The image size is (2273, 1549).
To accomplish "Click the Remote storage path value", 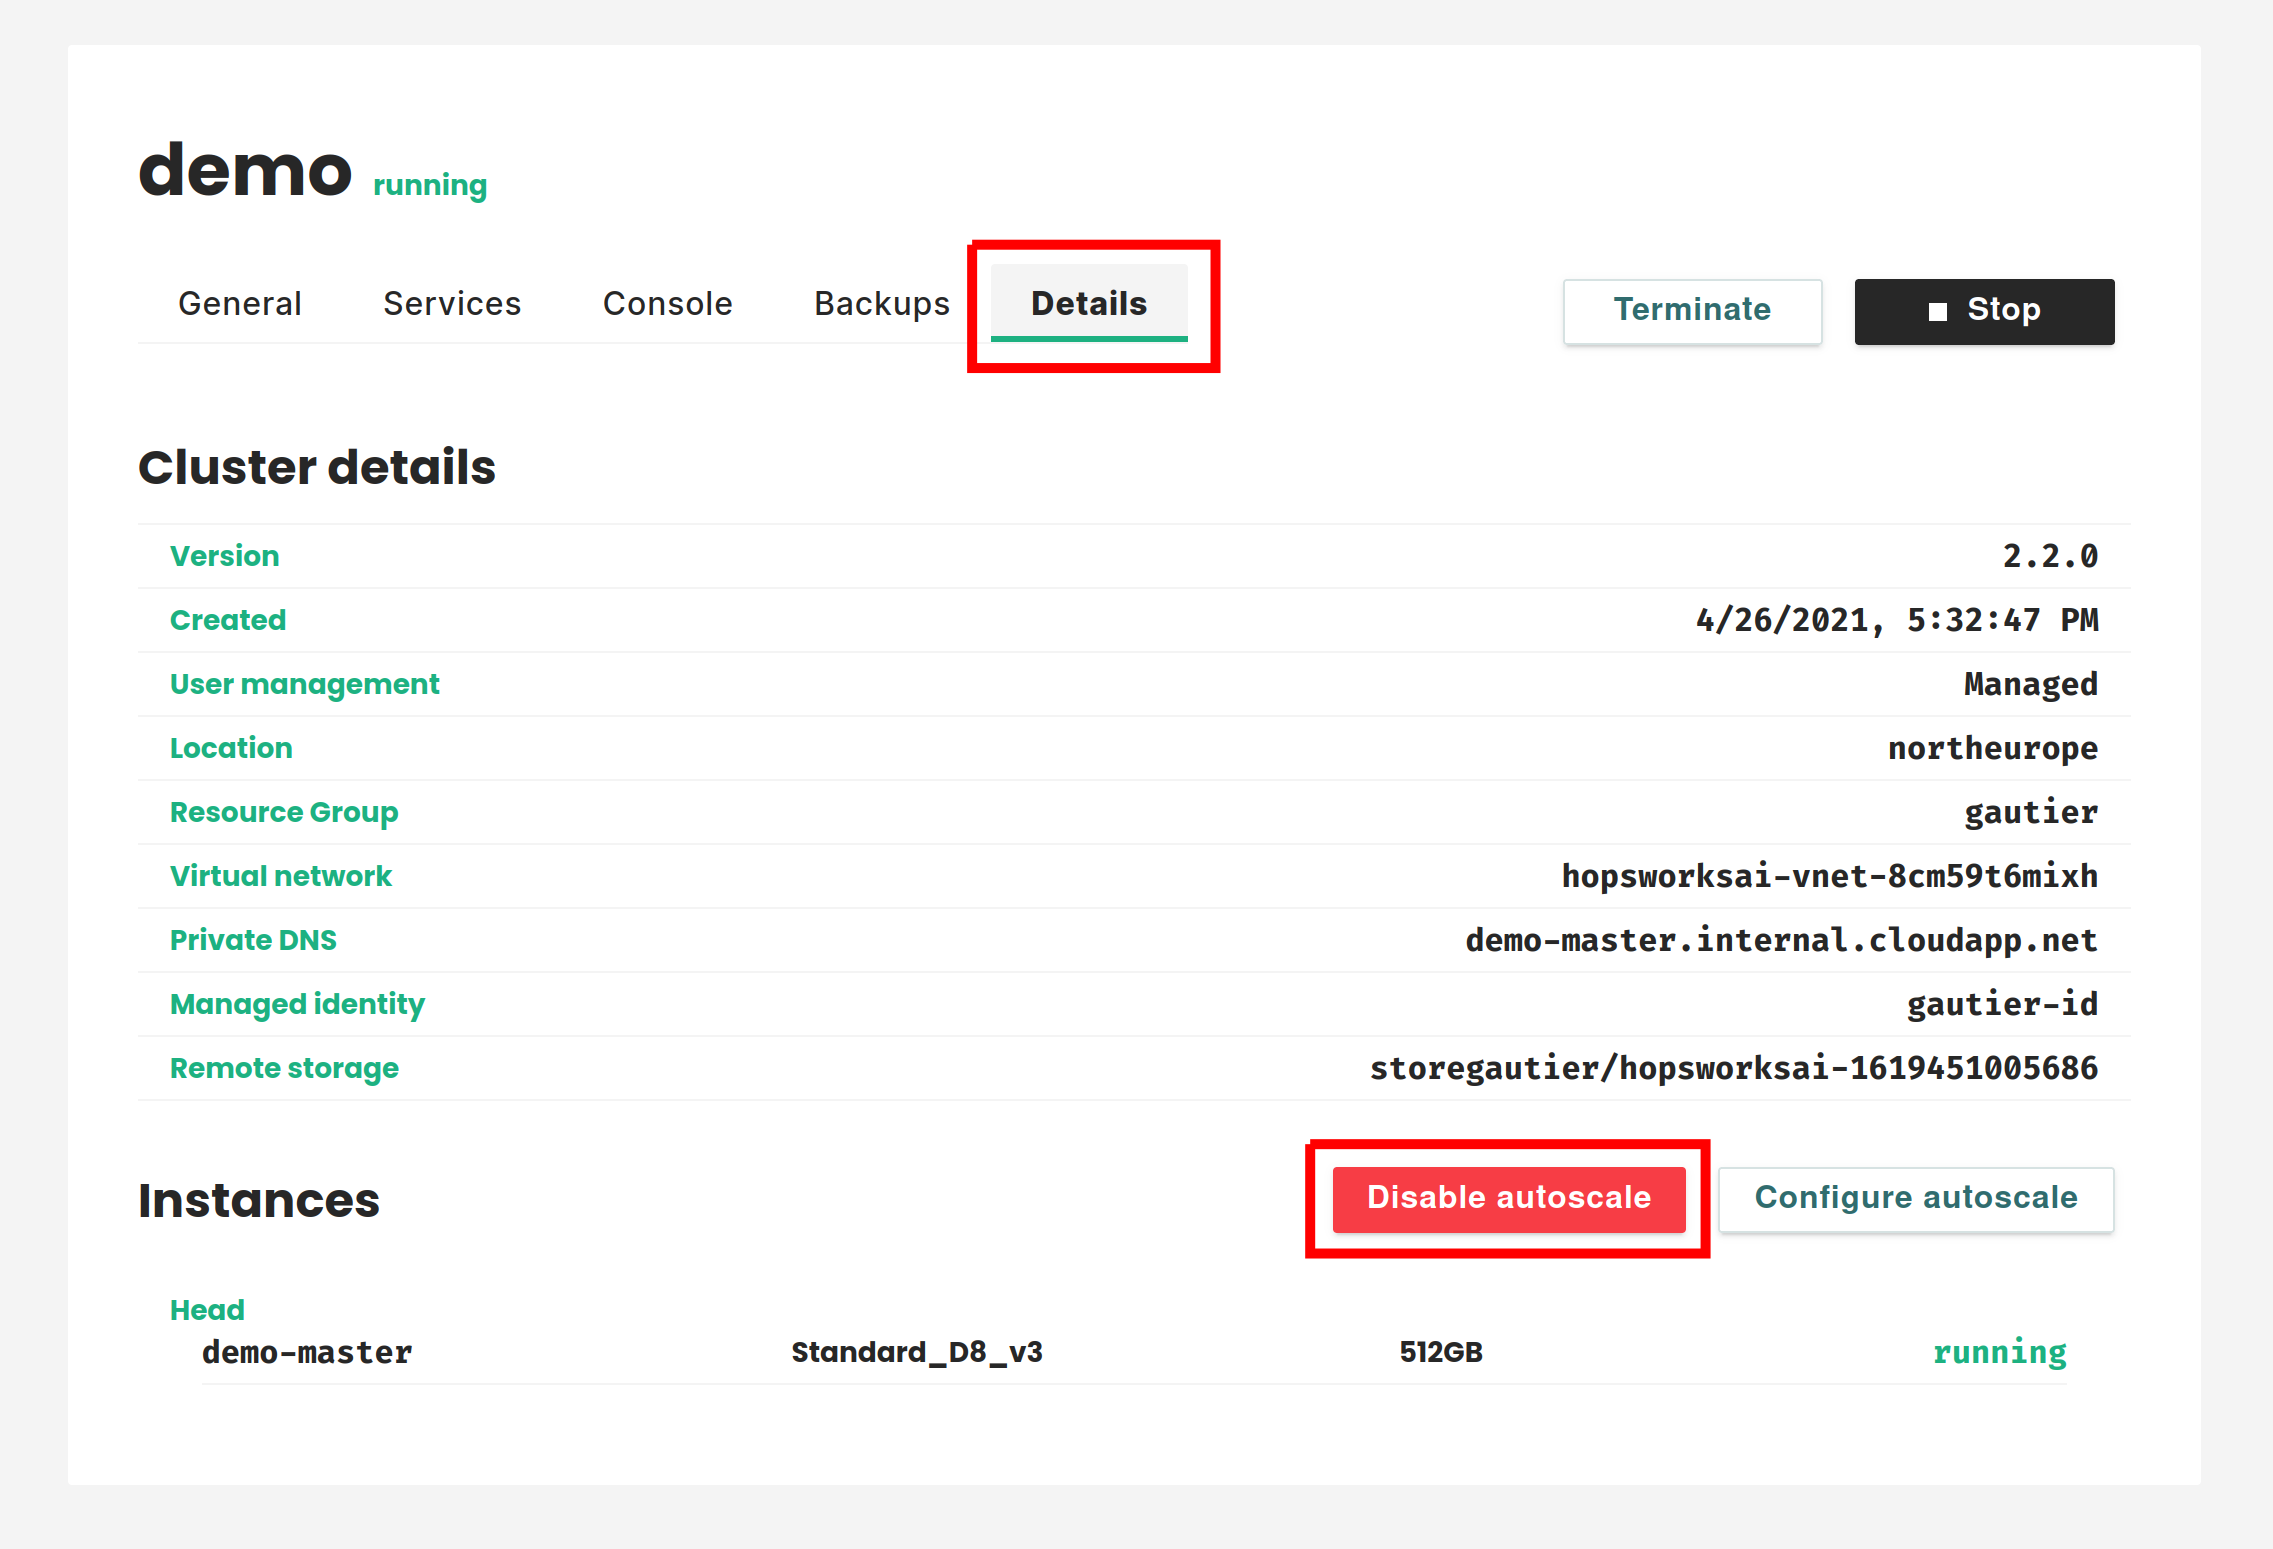I will [x=1733, y=1068].
